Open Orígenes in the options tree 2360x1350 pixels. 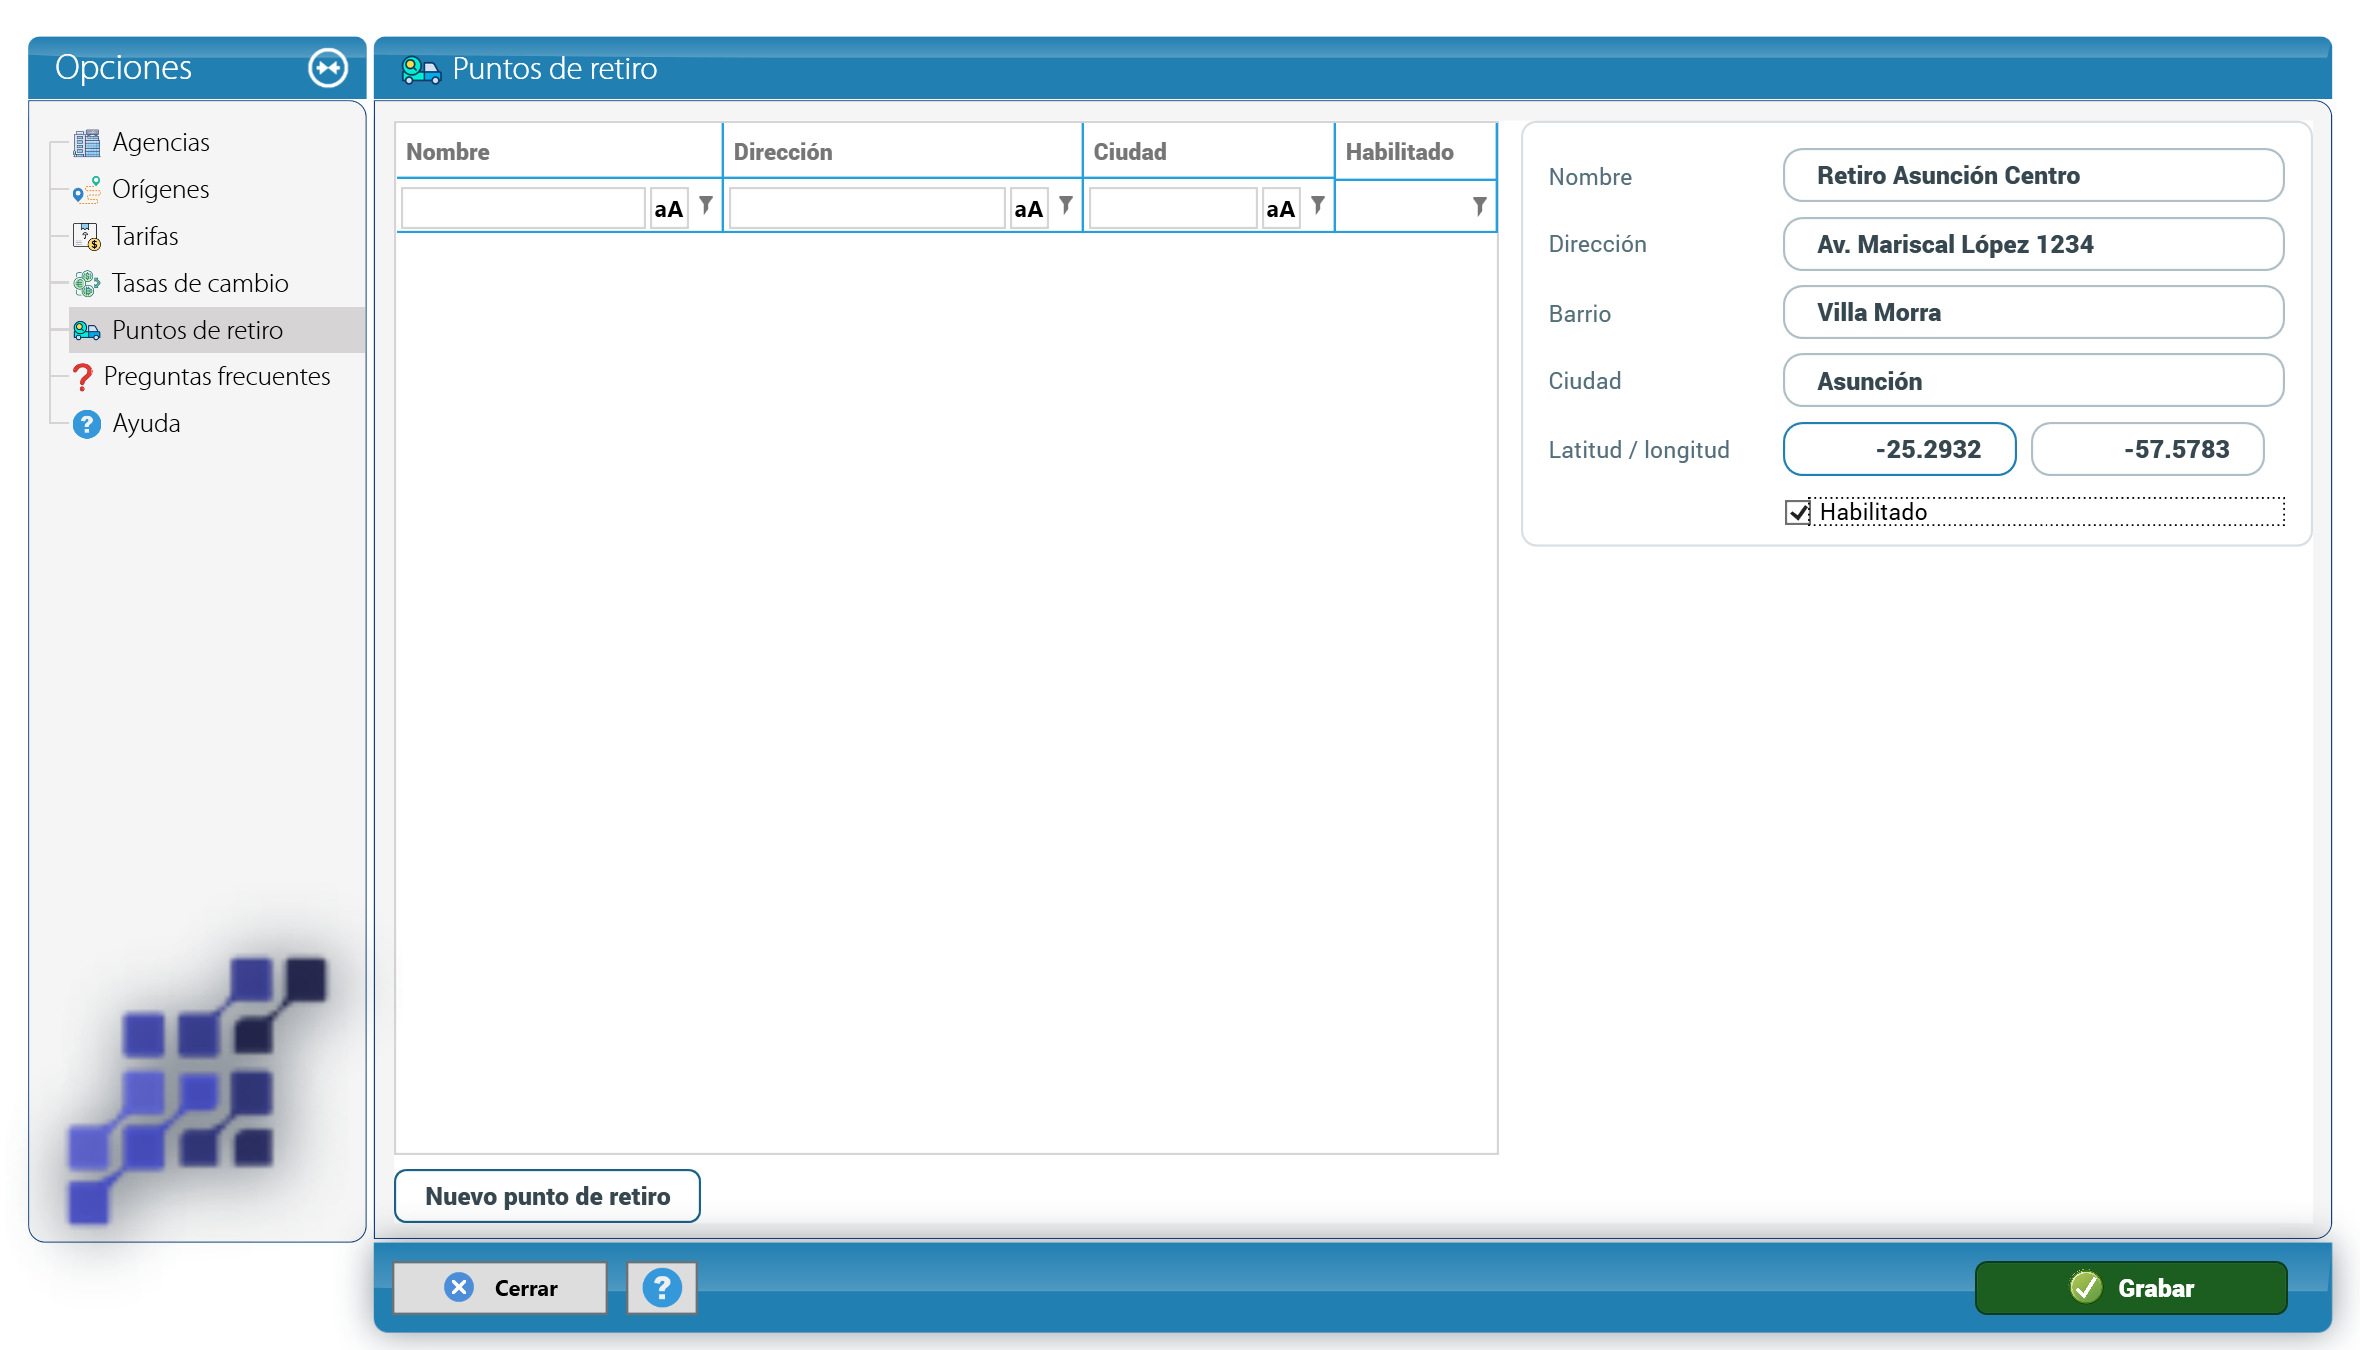pos(161,190)
